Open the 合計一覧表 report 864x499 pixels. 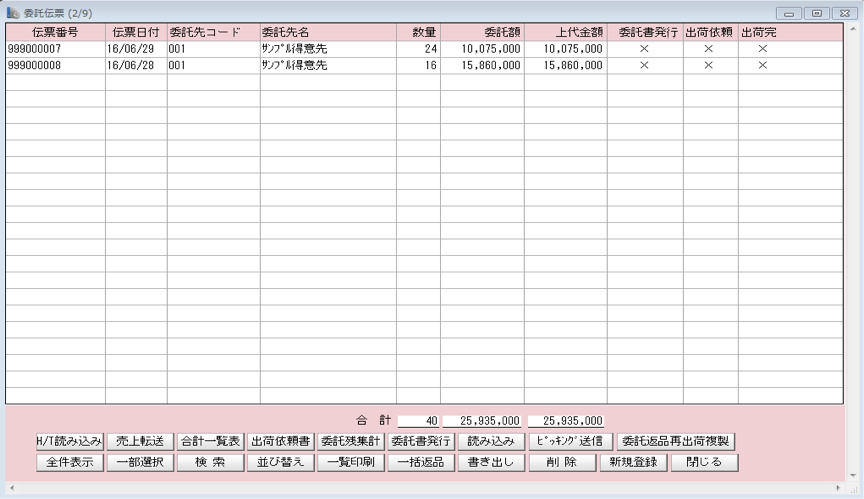coord(210,441)
